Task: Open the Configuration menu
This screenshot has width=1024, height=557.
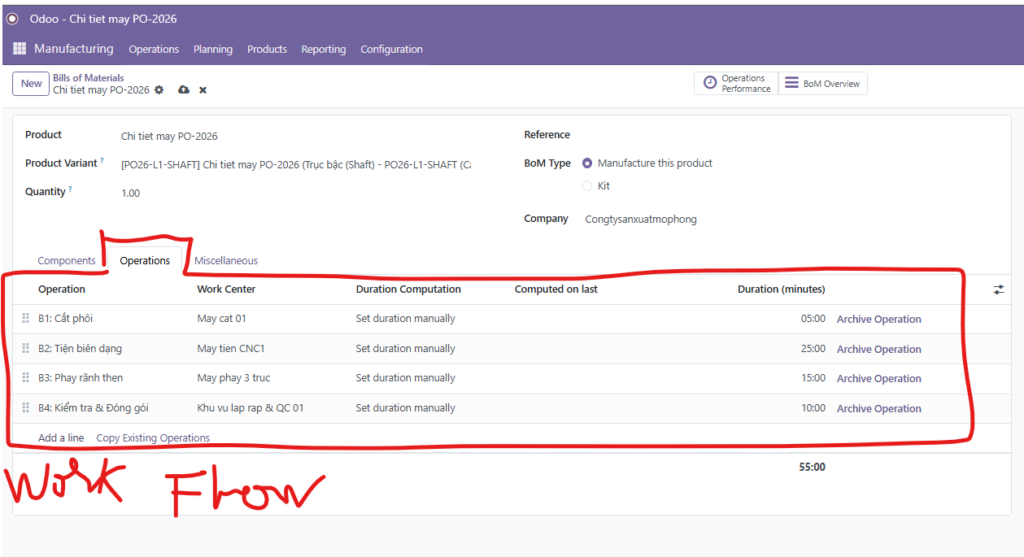Action: pyautogui.click(x=391, y=49)
